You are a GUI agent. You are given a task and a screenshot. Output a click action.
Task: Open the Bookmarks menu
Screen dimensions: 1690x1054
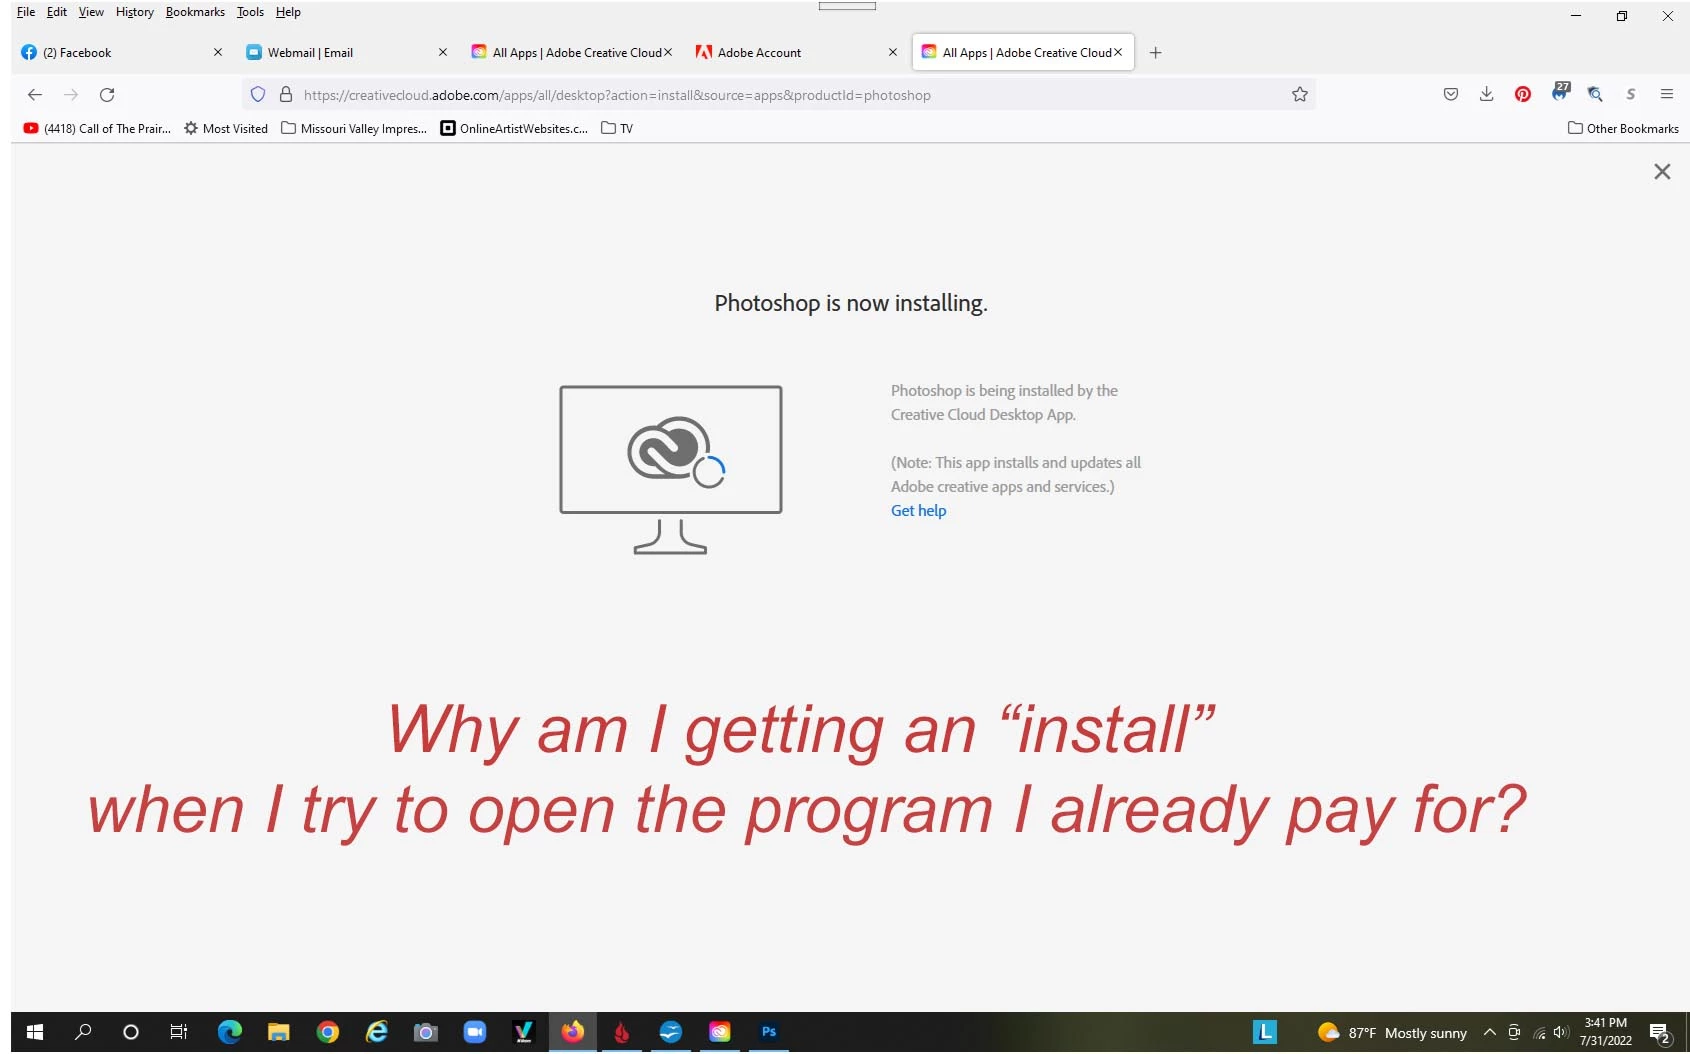[195, 12]
